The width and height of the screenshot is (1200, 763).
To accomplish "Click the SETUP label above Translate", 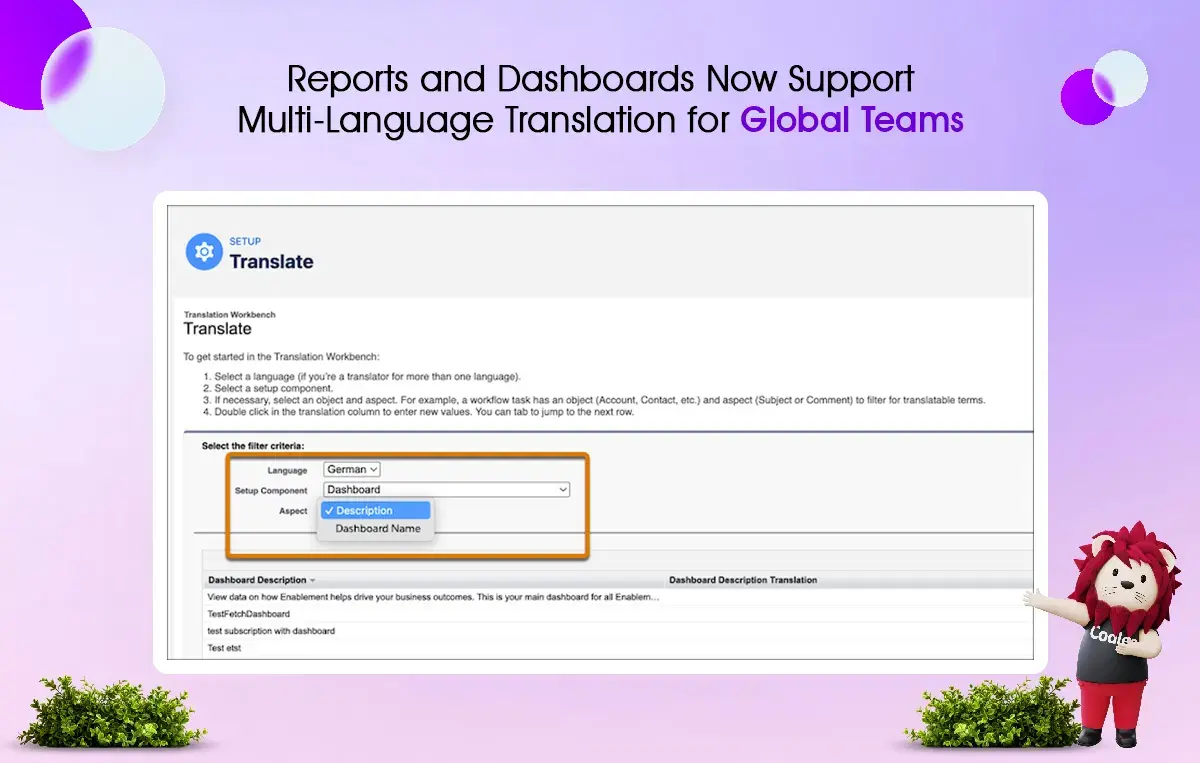I will click(245, 241).
